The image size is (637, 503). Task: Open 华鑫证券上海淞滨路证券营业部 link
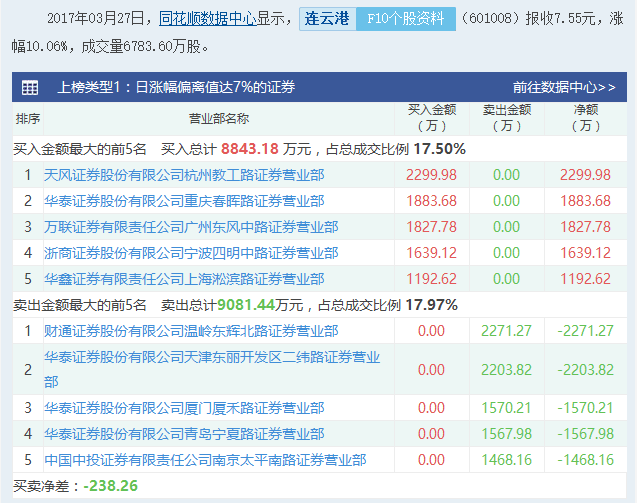coord(184,279)
